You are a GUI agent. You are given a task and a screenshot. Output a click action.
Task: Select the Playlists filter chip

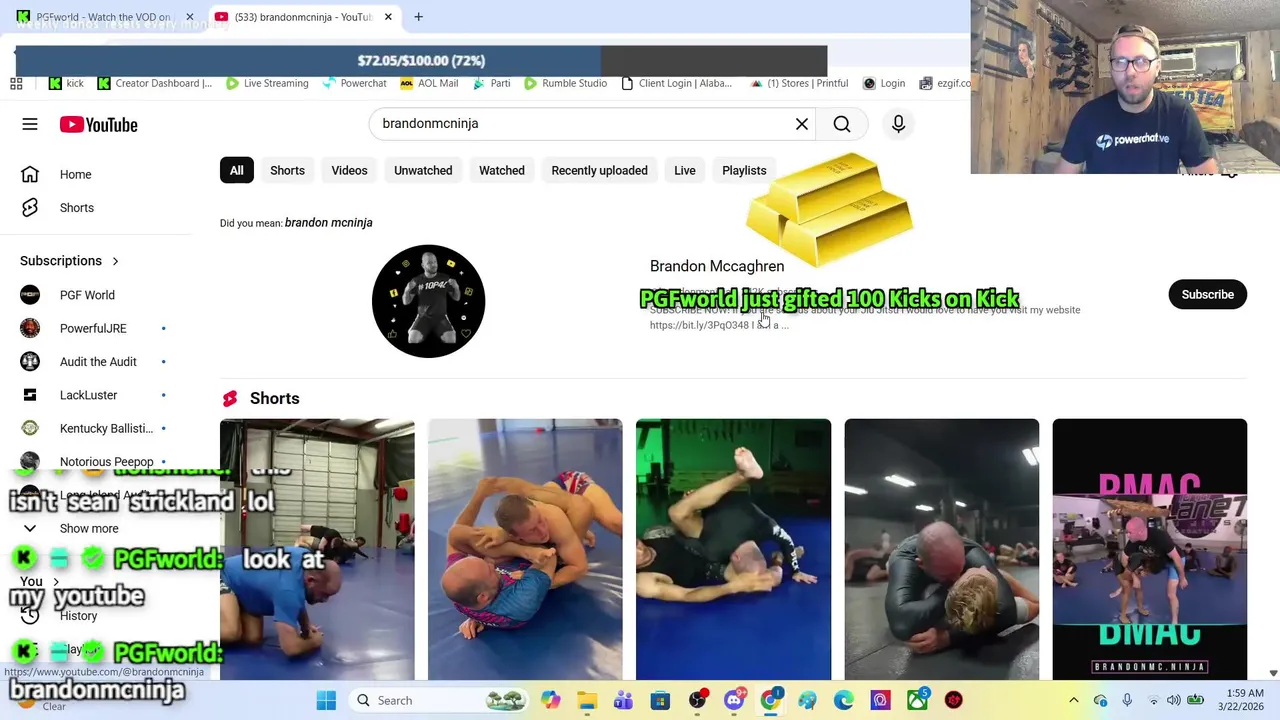point(744,170)
